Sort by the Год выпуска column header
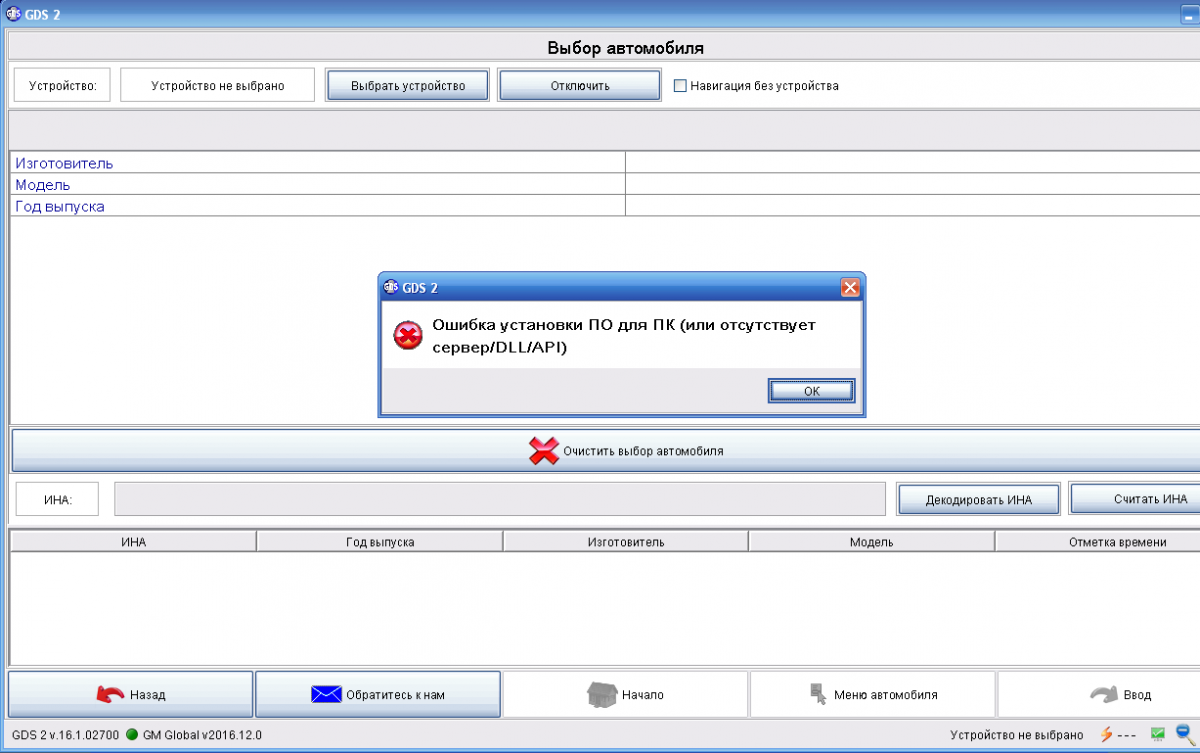 (380, 542)
